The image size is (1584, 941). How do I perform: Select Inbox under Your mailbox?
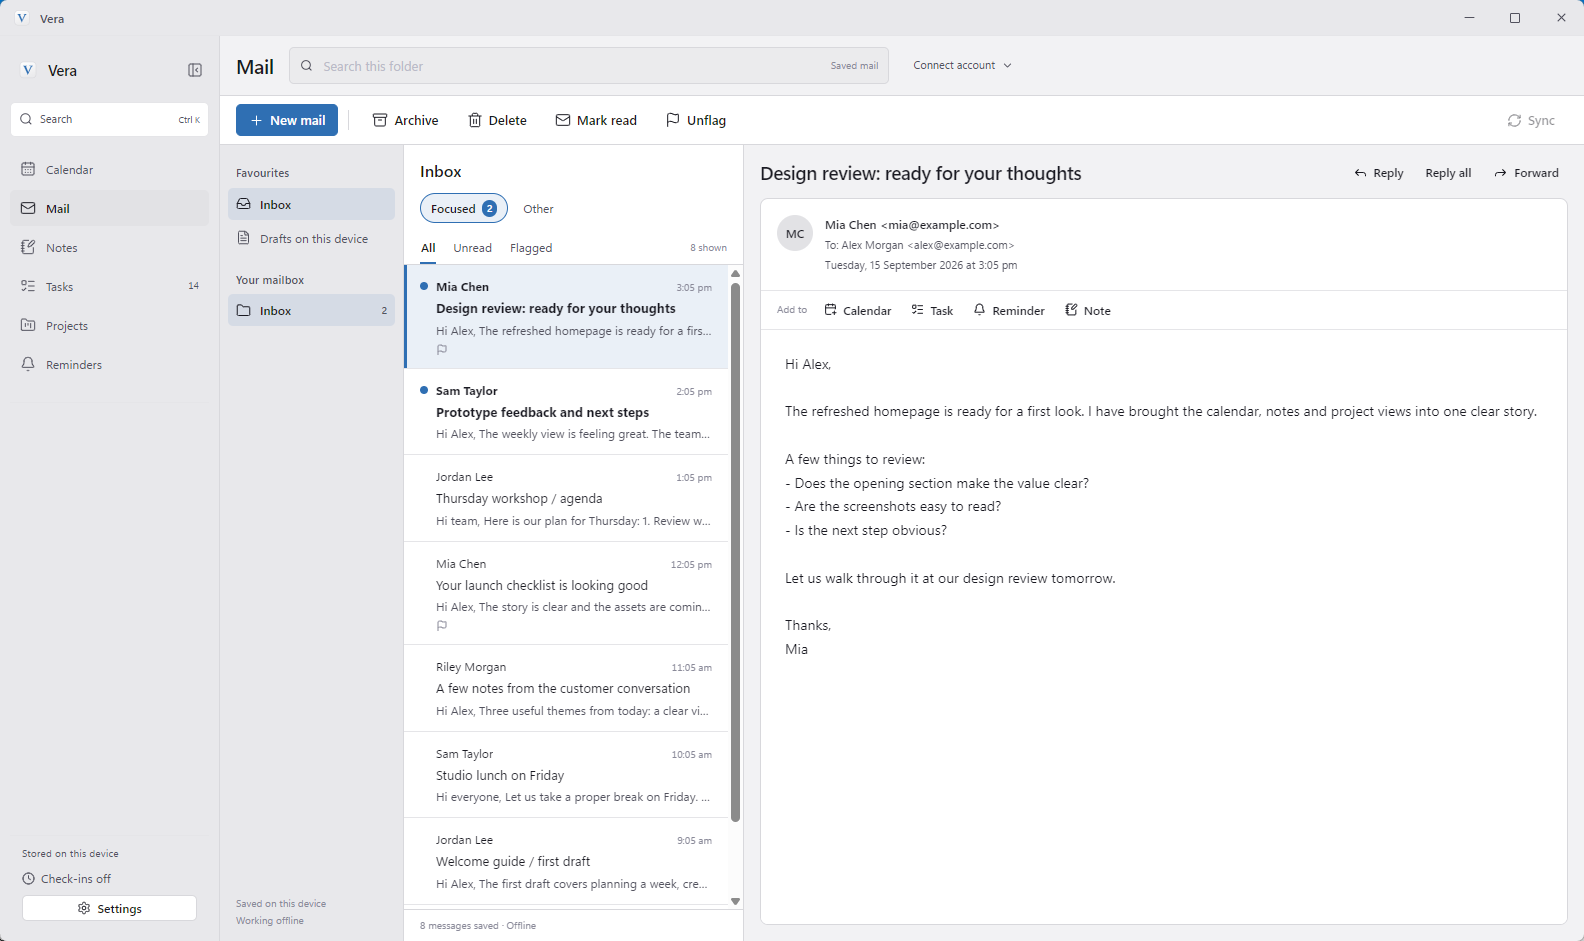[x=311, y=310]
